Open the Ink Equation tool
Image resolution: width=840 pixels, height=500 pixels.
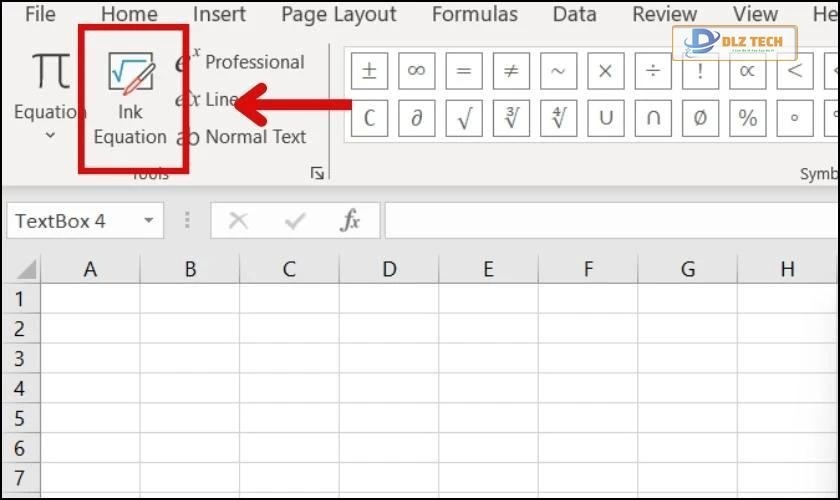(130, 98)
